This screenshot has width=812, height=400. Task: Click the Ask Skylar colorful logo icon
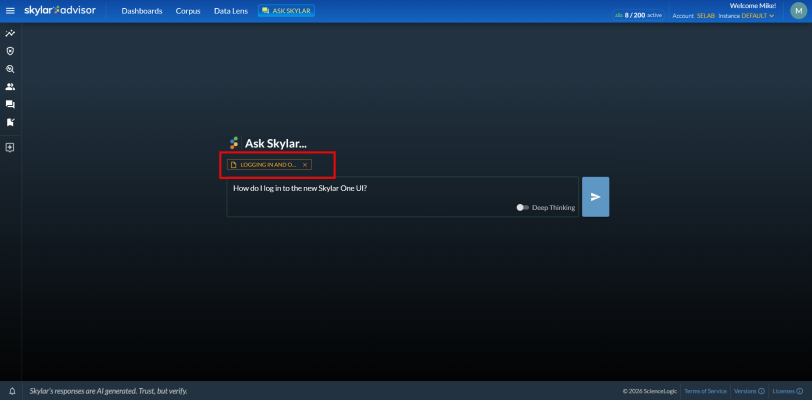pyautogui.click(x=234, y=144)
